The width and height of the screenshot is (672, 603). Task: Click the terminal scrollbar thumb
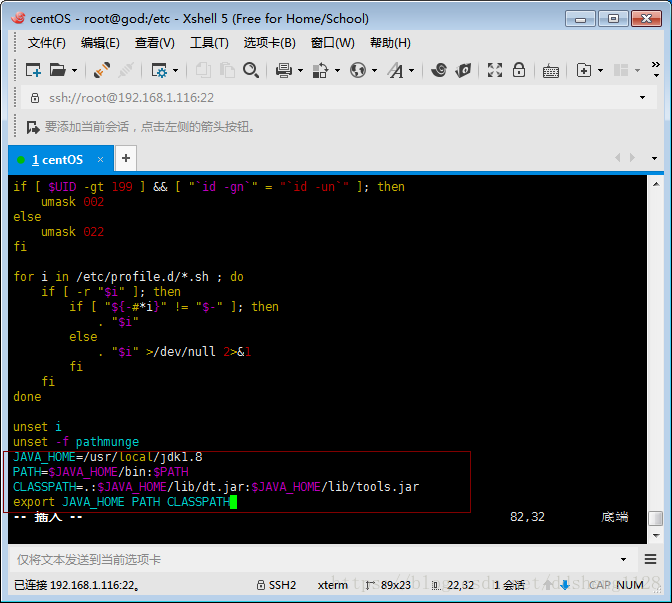656,518
